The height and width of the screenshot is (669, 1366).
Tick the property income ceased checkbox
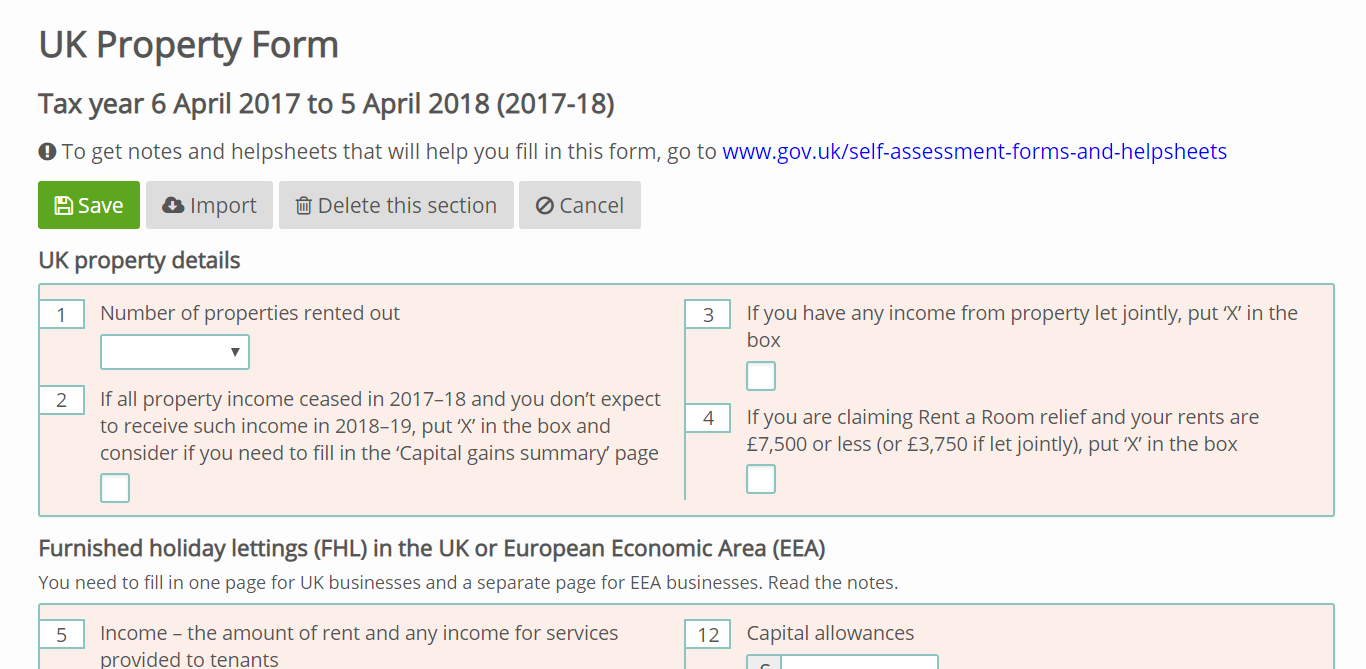(115, 488)
